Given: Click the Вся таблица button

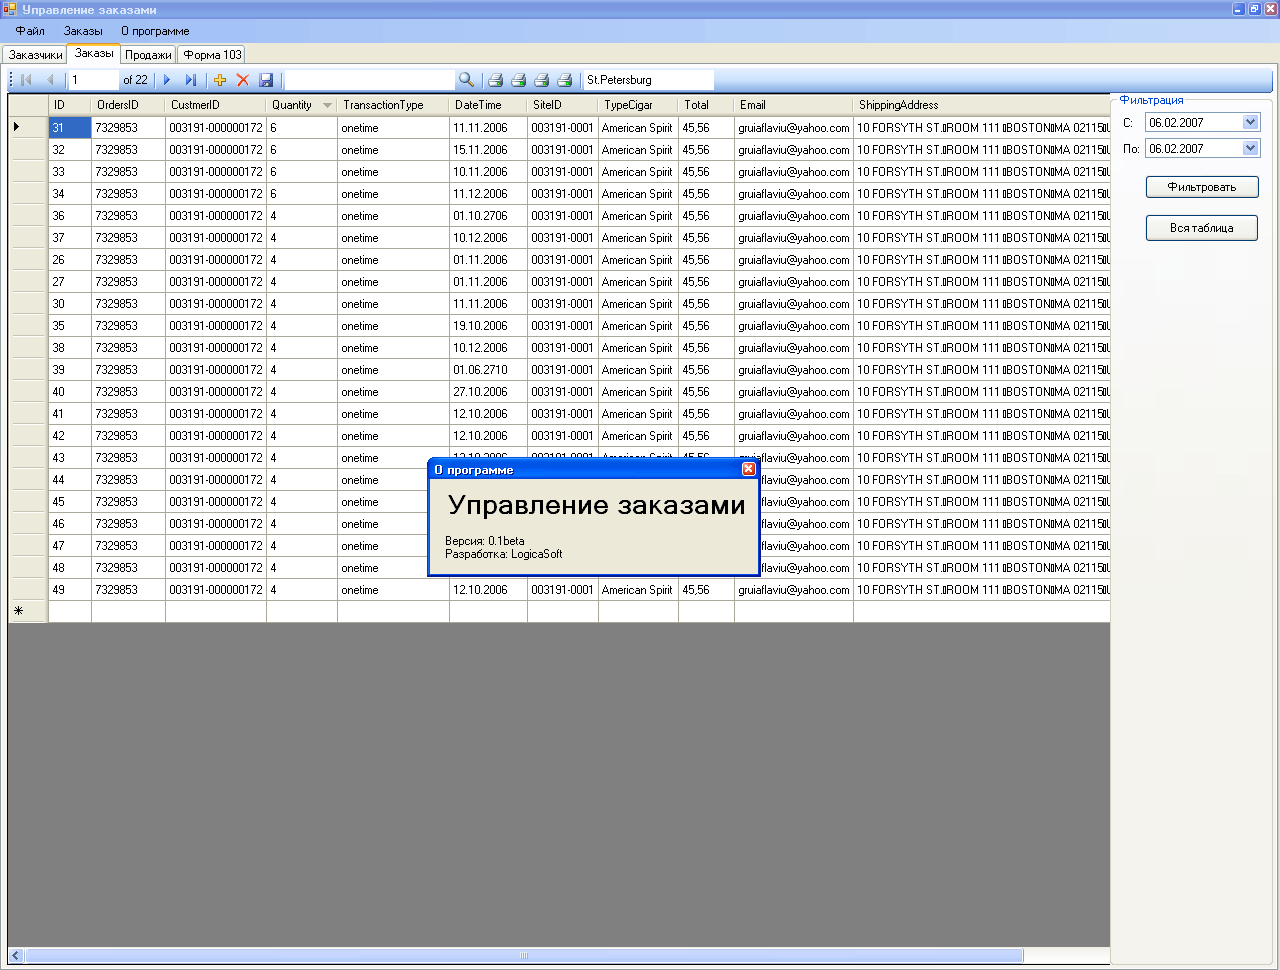Looking at the screenshot, I should 1201,228.
